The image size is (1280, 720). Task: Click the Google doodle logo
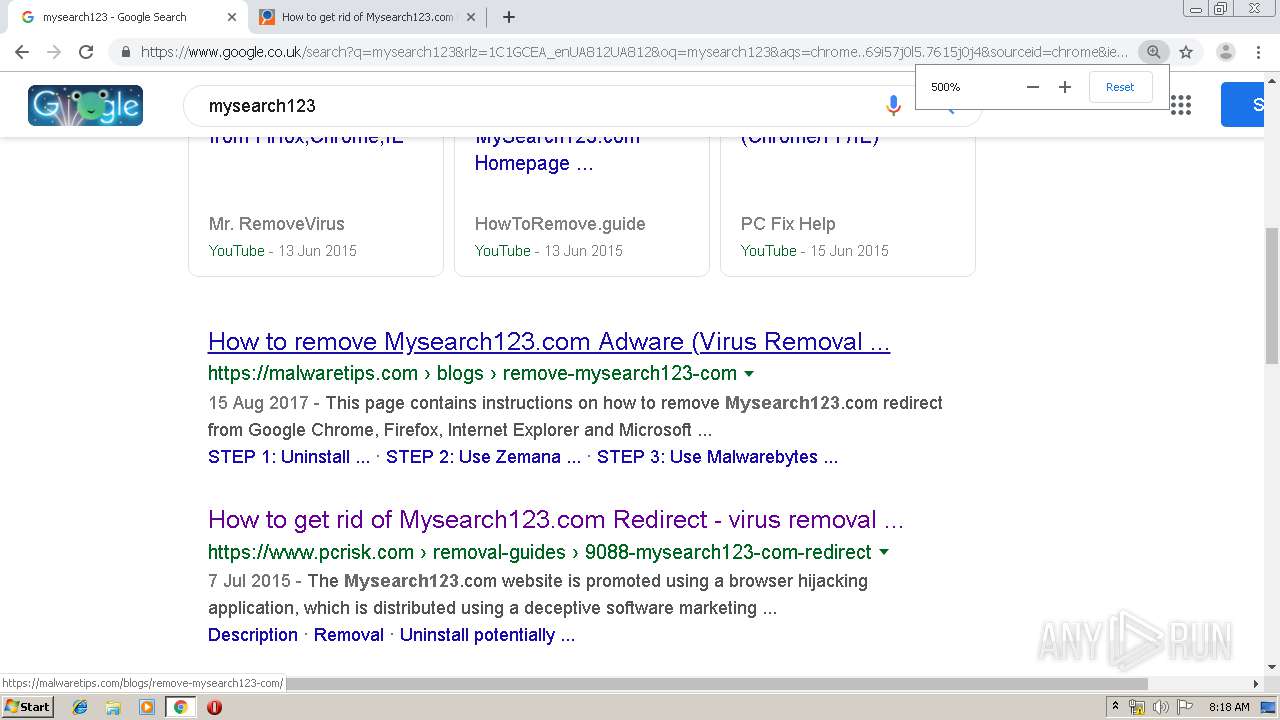tap(85, 105)
